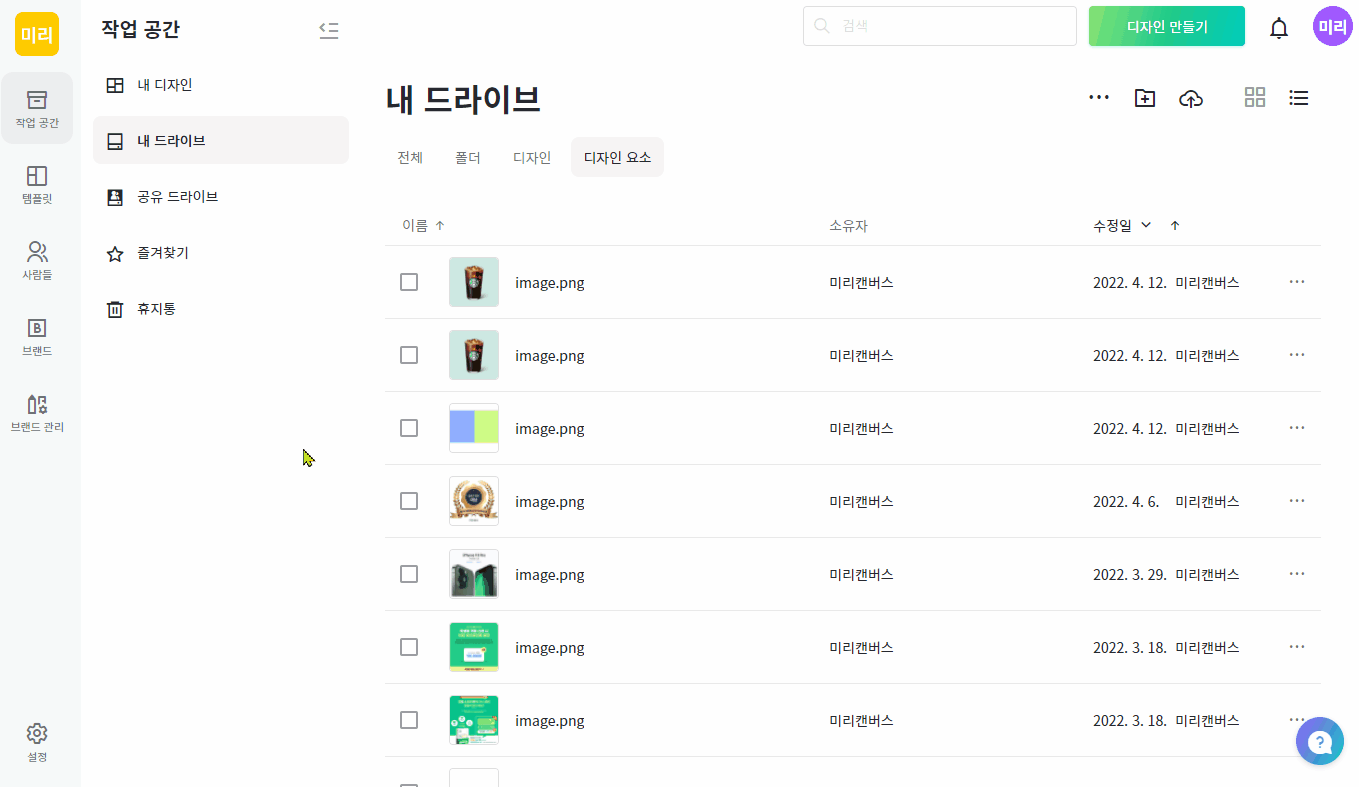Check the blue-green image.png row checkbox
This screenshot has width=1359, height=787.
[x=409, y=428]
